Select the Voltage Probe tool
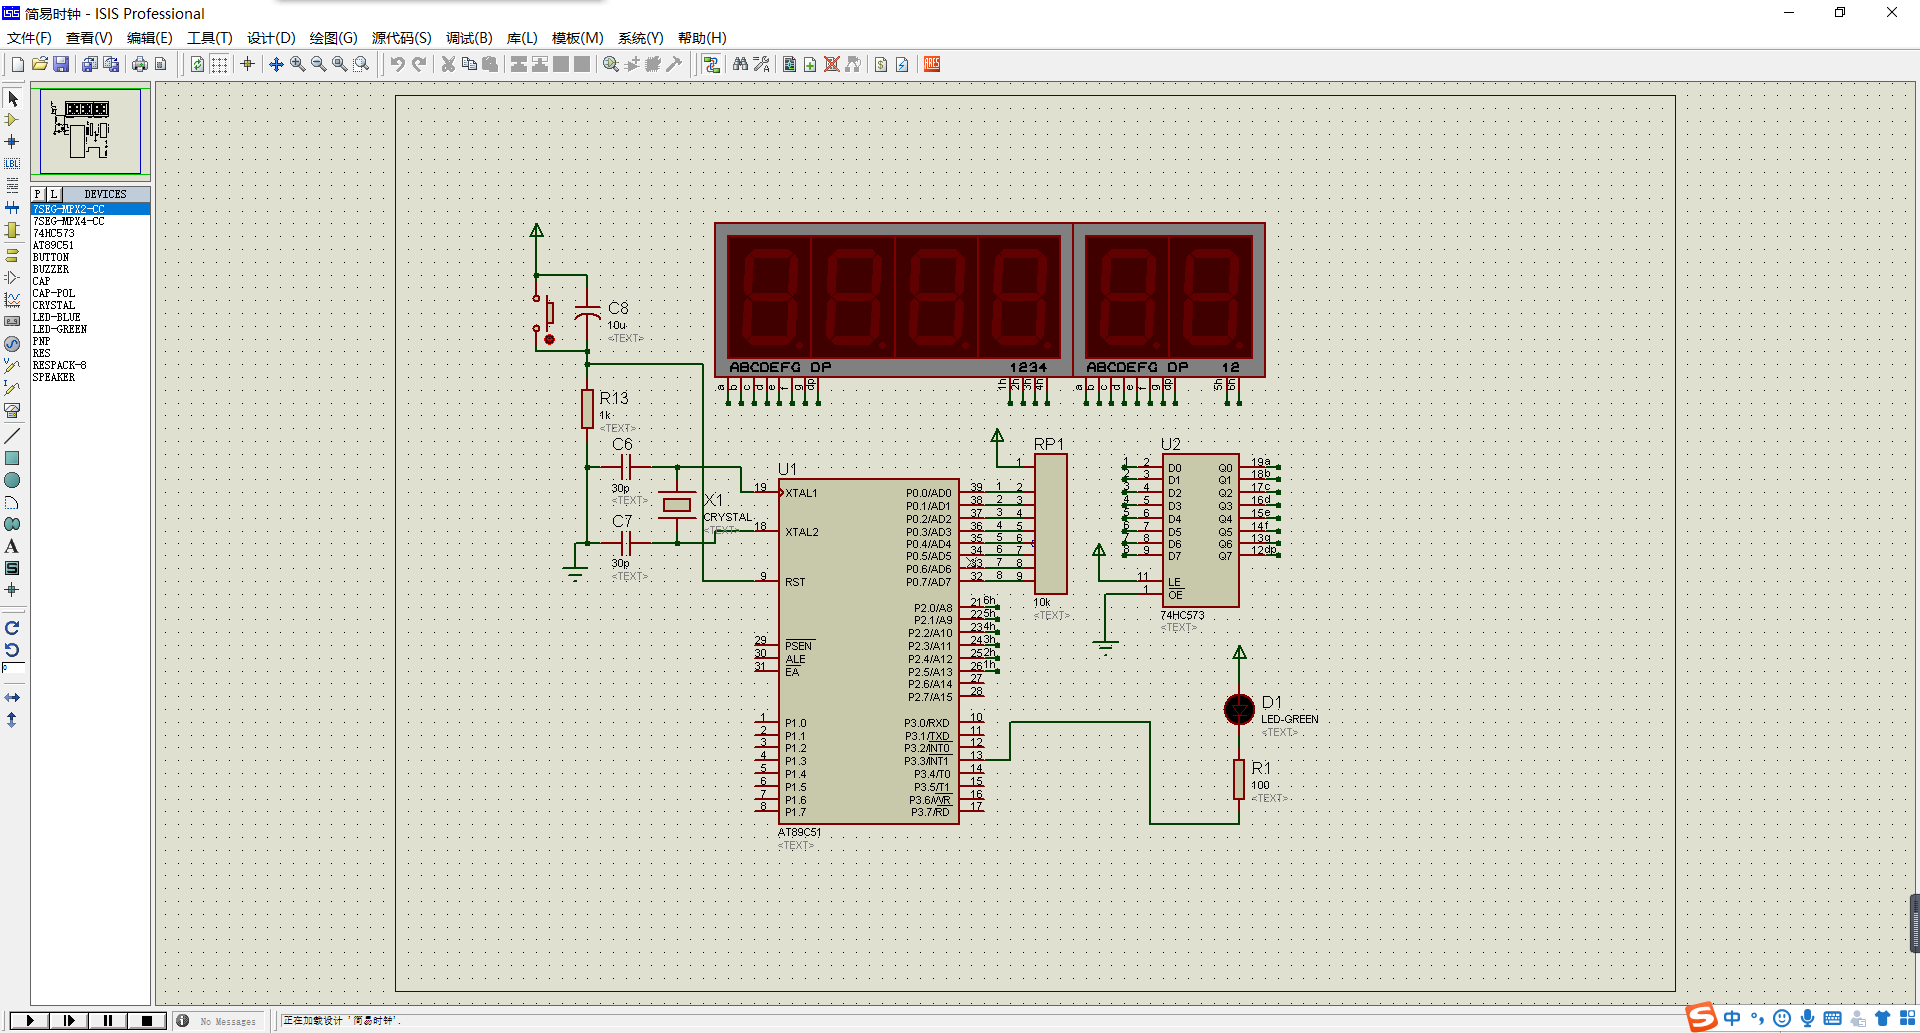This screenshot has height=1033, width=1920. [x=12, y=366]
